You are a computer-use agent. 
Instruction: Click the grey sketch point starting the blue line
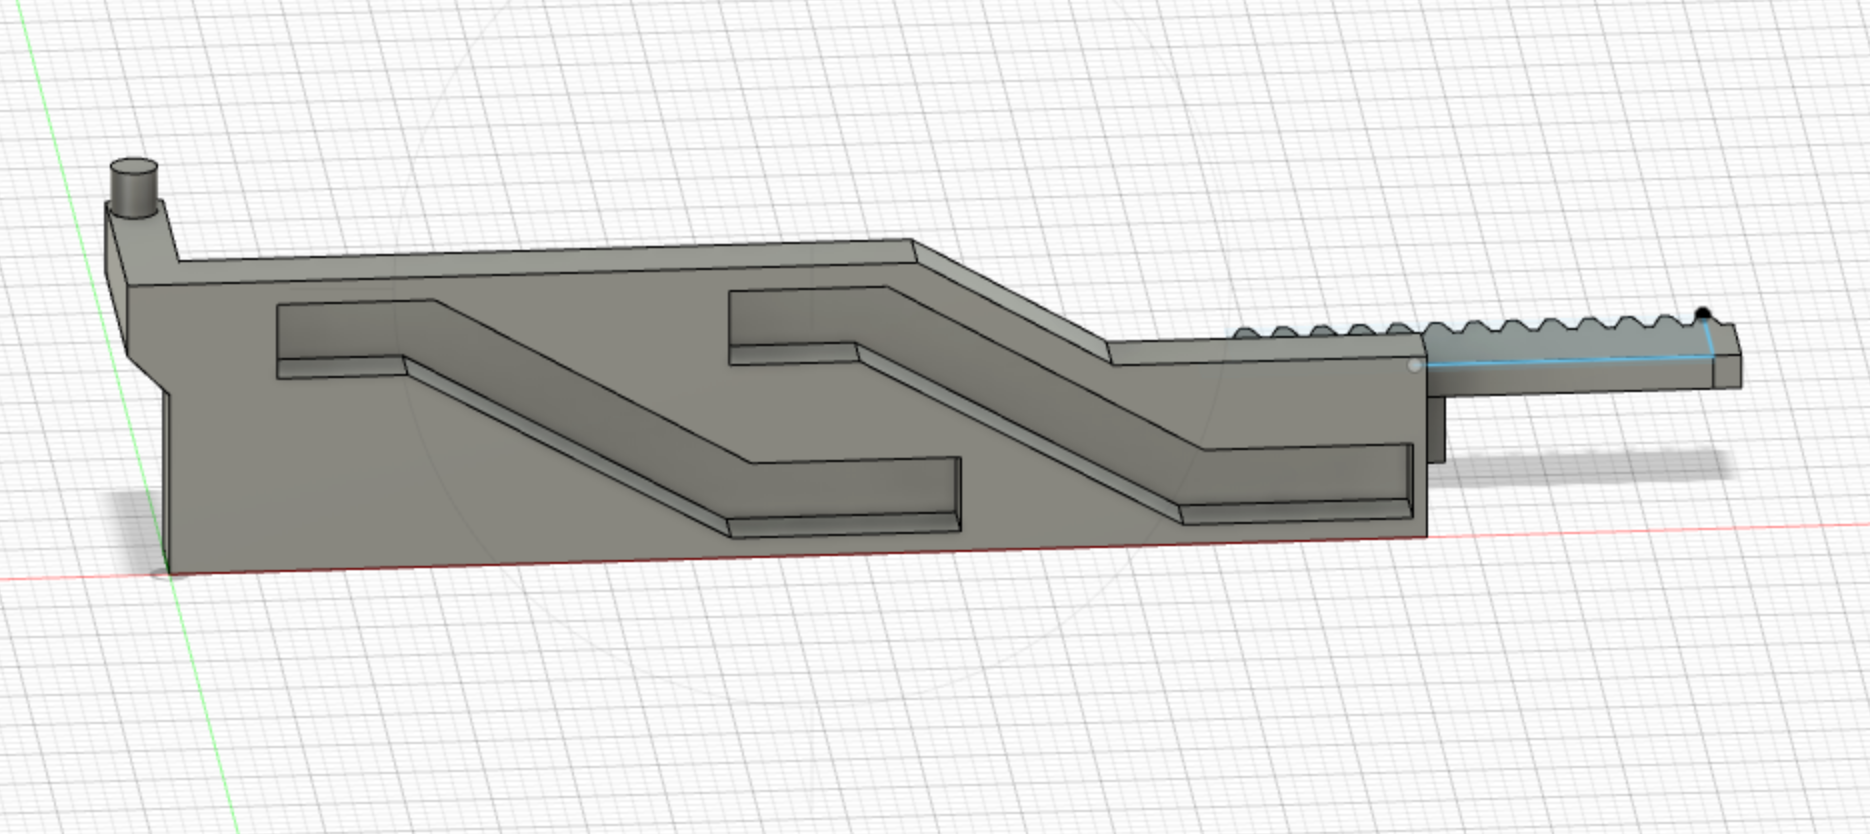click(x=1414, y=366)
